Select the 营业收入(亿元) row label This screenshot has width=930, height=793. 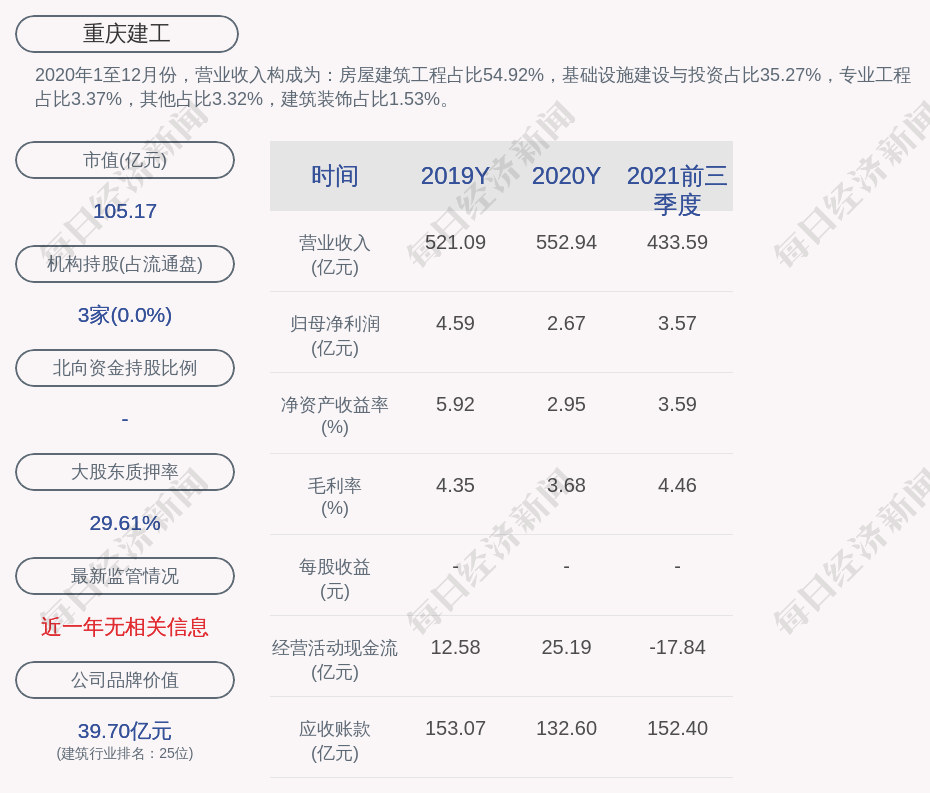[335, 255]
